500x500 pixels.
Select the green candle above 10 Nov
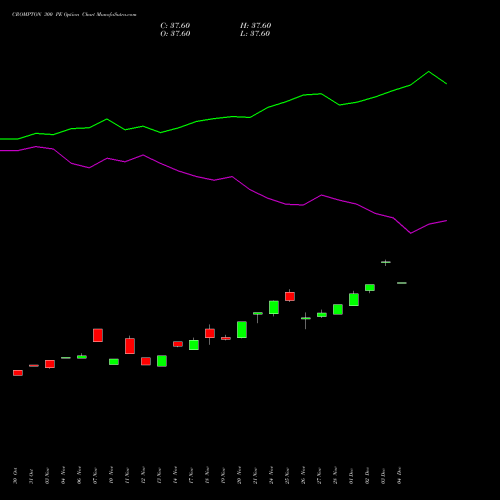click(114, 362)
